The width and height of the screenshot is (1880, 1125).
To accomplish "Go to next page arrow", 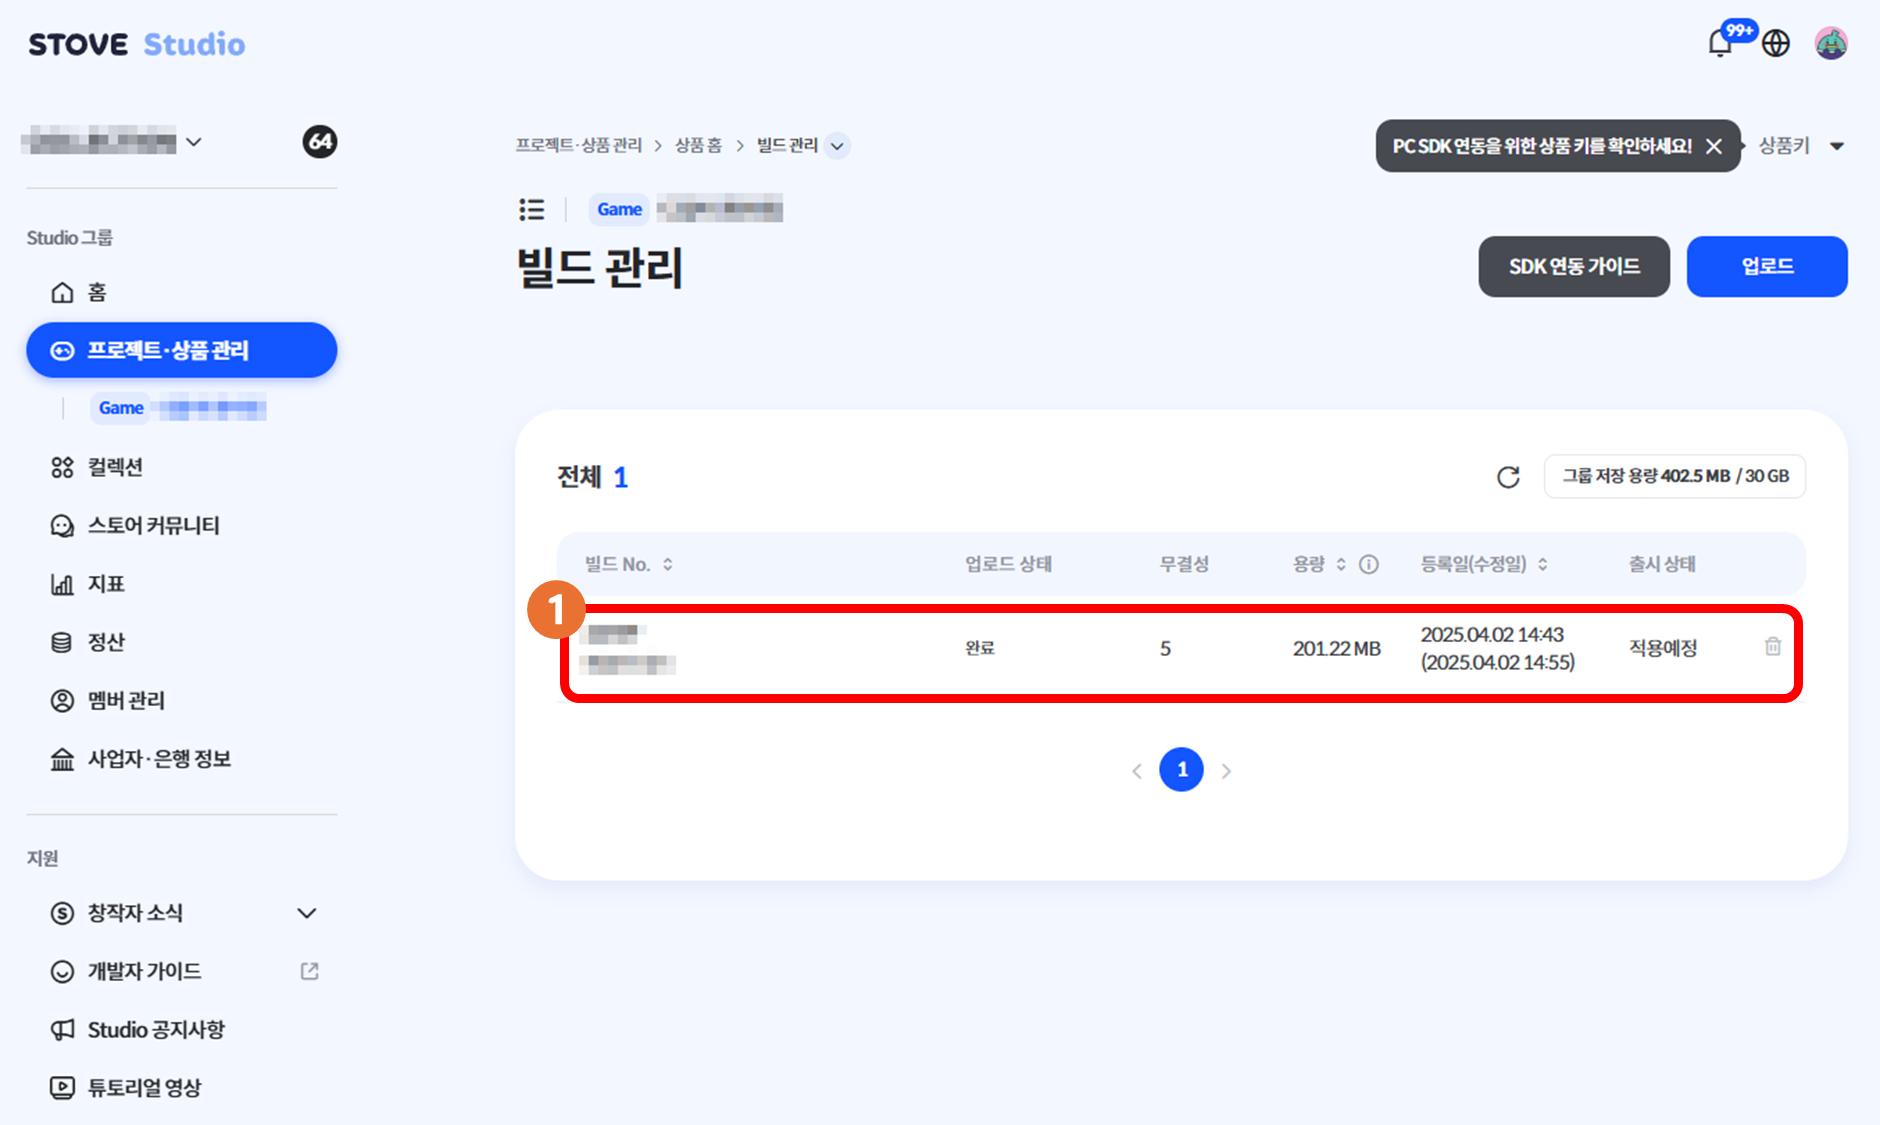I will point(1226,770).
